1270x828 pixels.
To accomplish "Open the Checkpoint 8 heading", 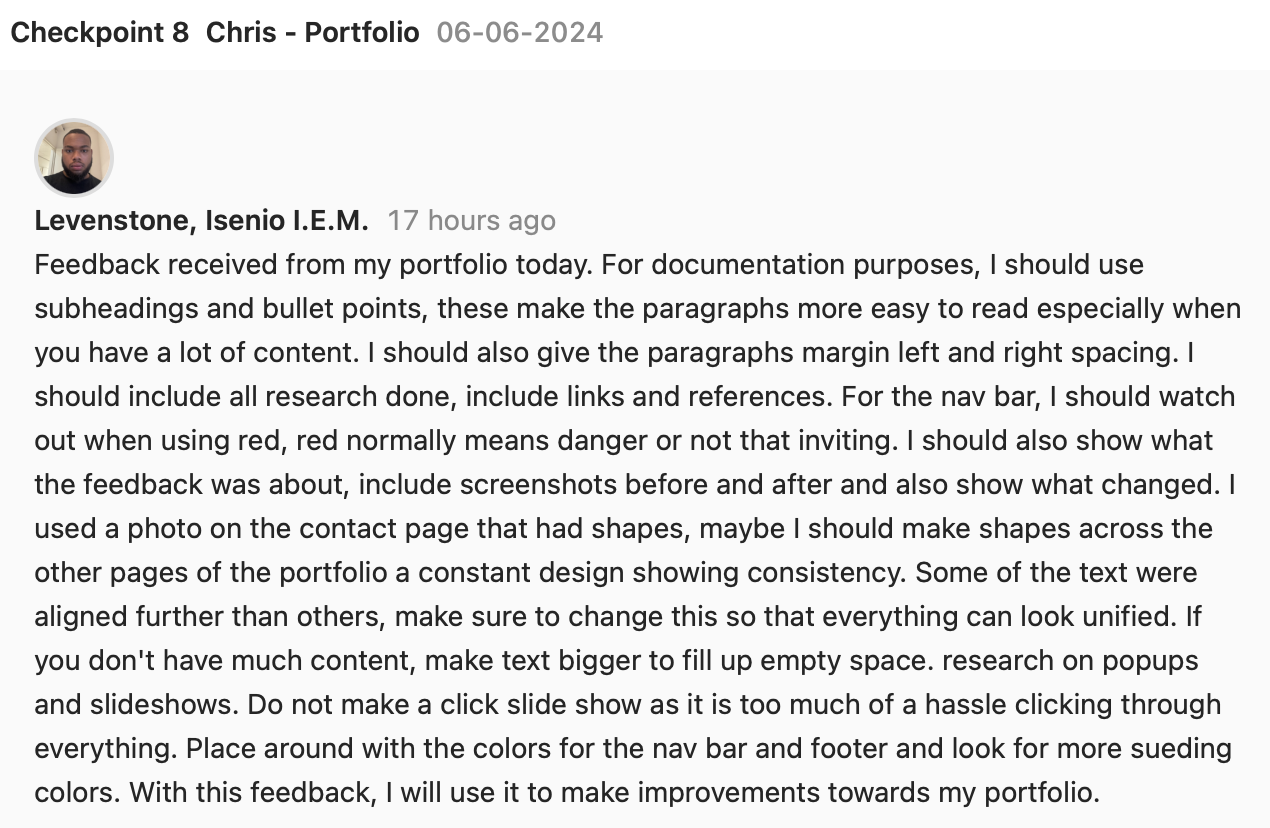I will pos(99,32).
